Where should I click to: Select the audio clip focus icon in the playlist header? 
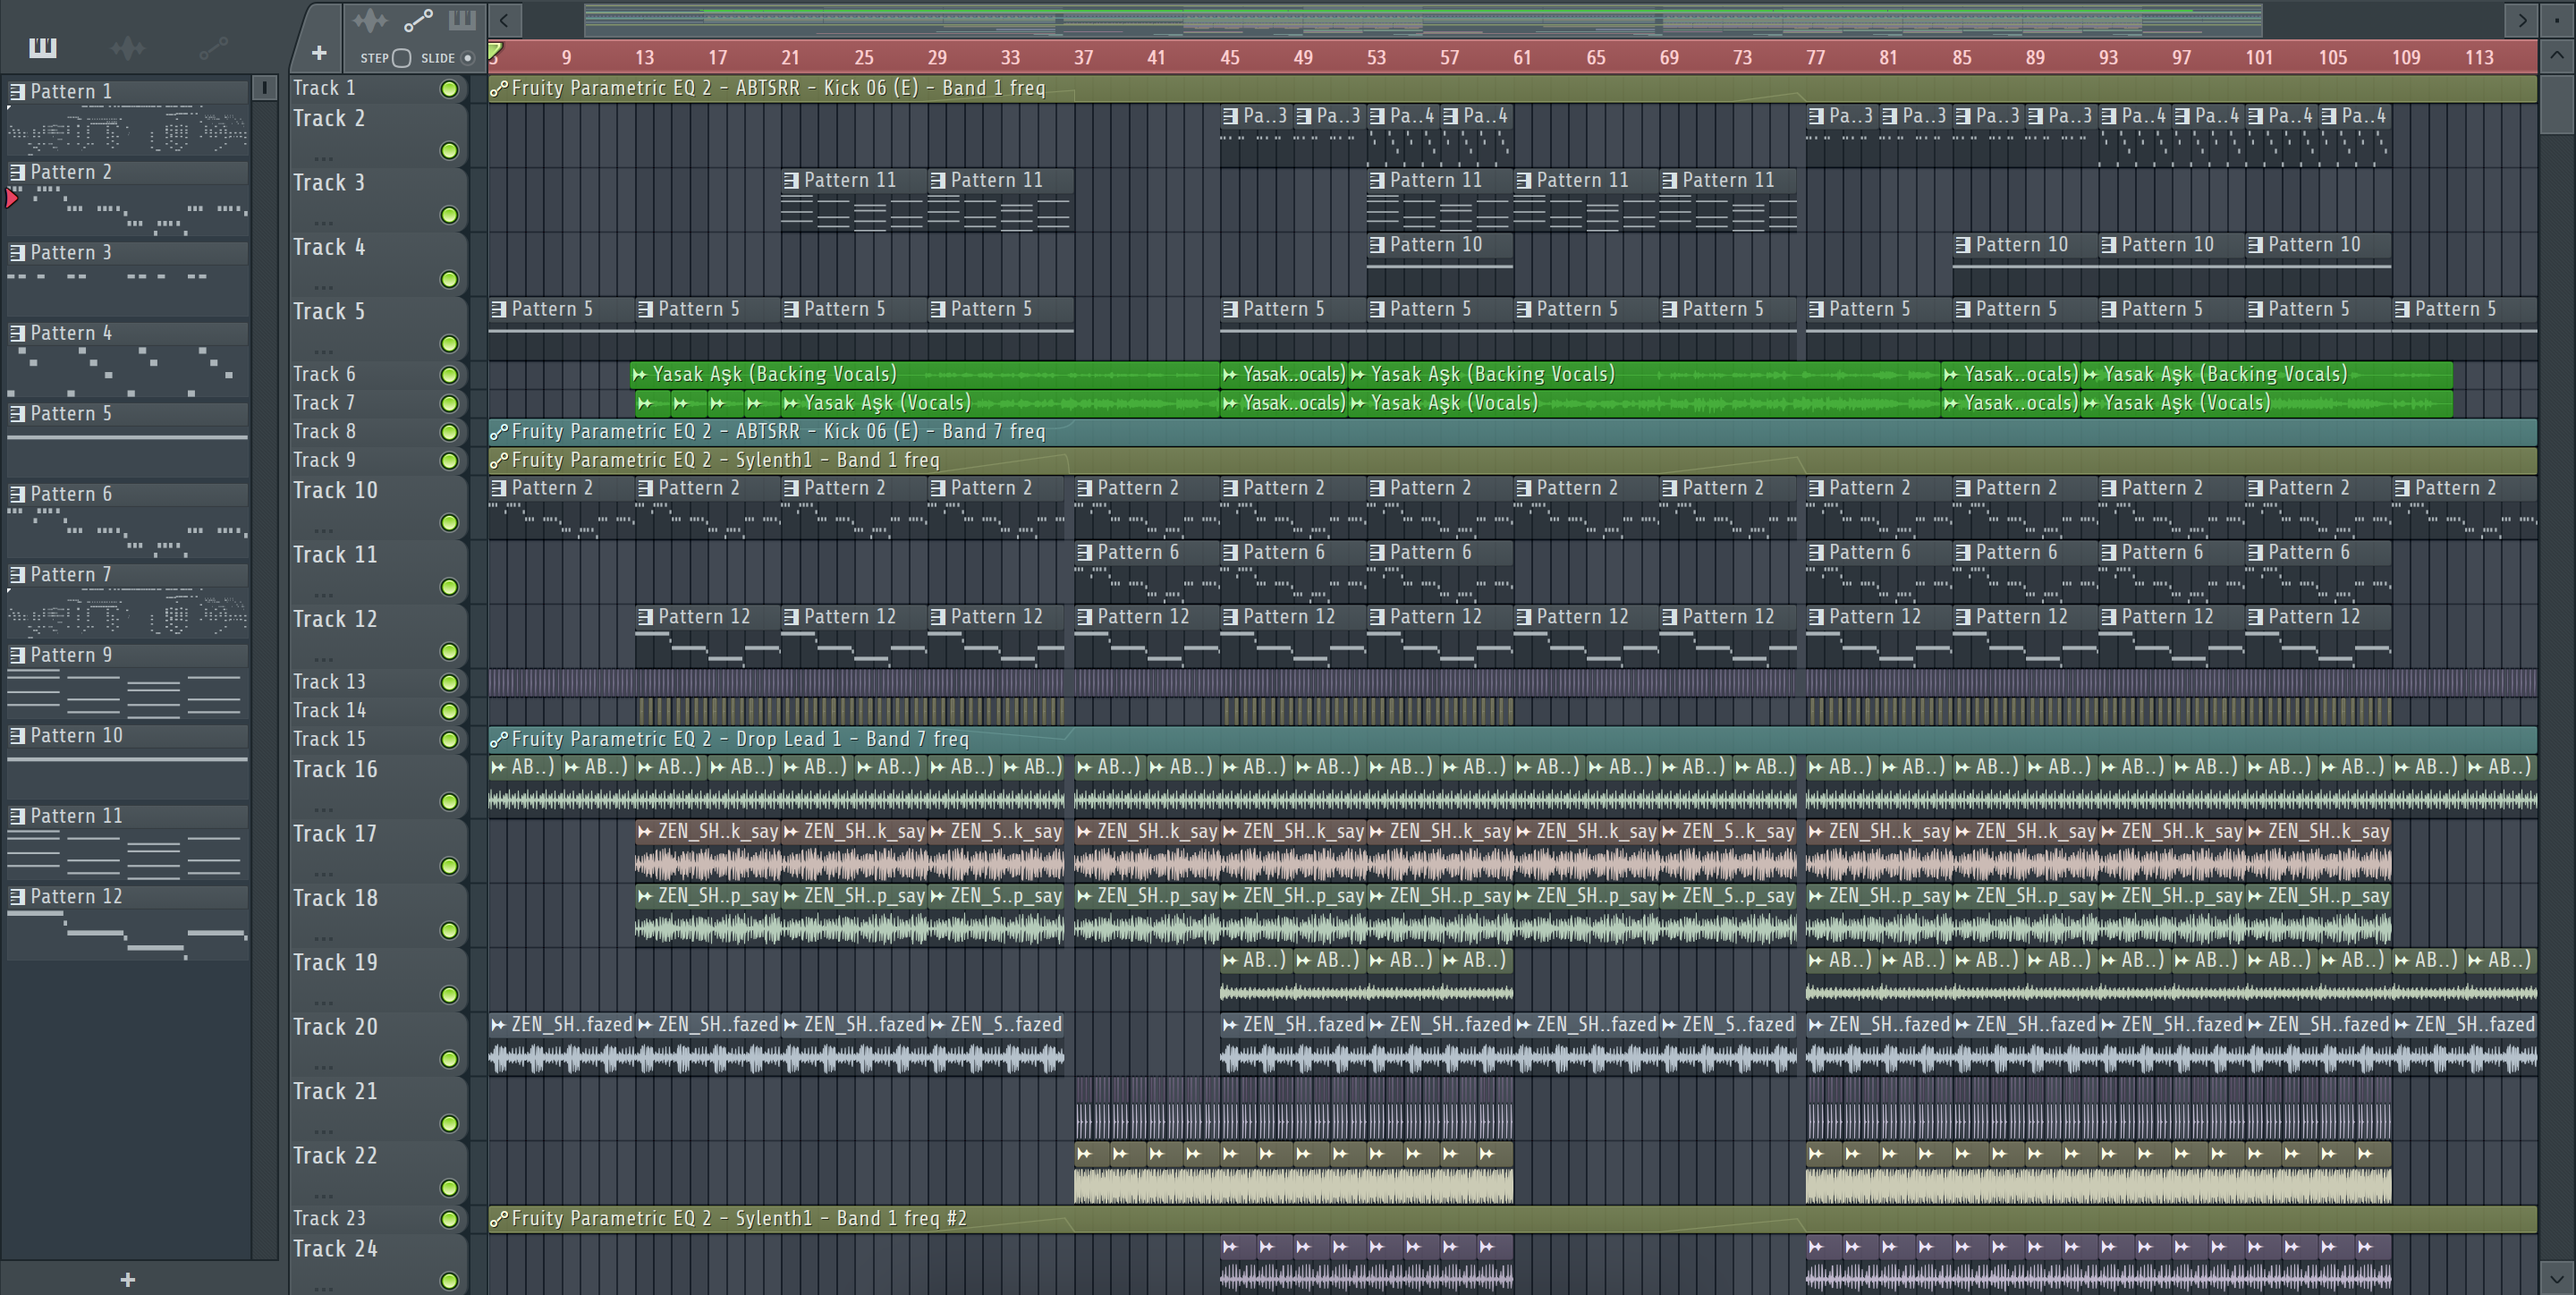370,20
